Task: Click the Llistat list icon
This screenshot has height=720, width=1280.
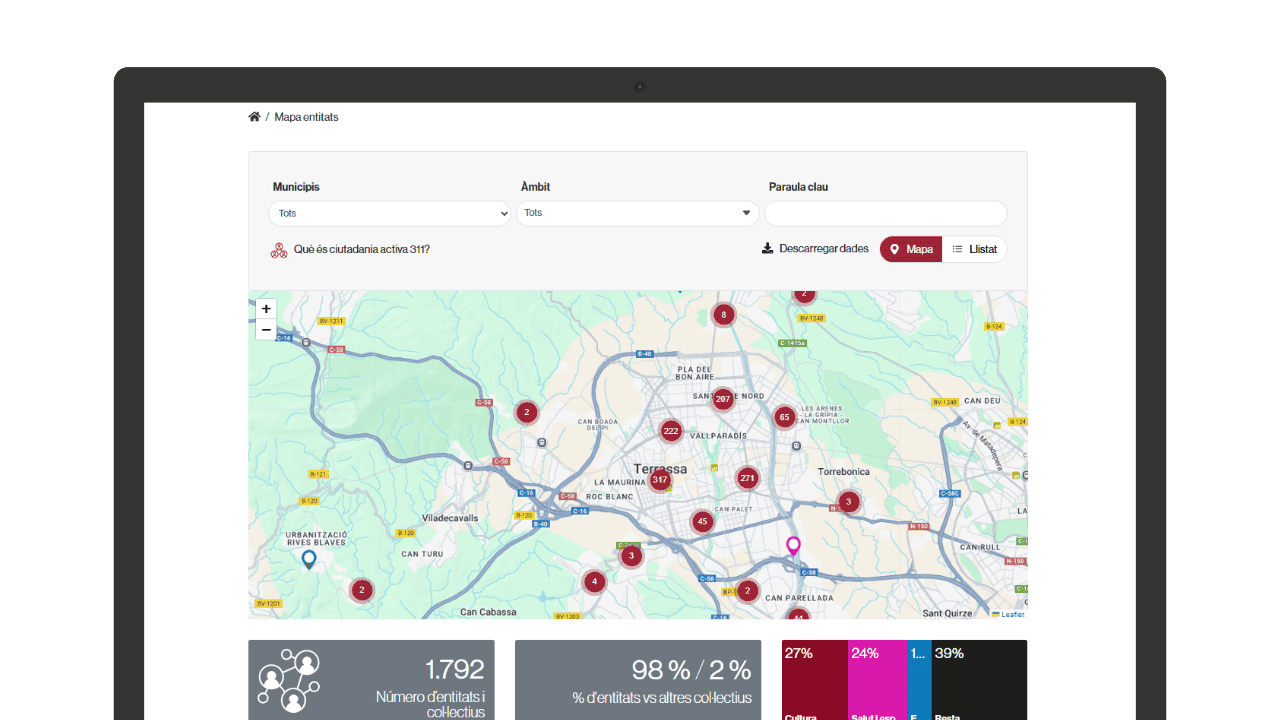Action: point(957,248)
